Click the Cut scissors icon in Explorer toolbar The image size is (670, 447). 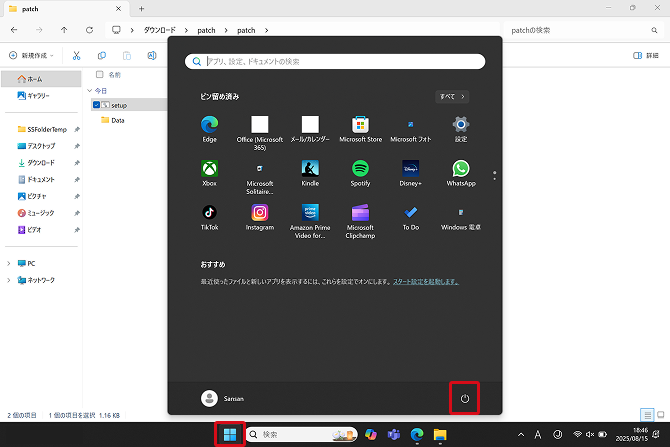point(76,56)
